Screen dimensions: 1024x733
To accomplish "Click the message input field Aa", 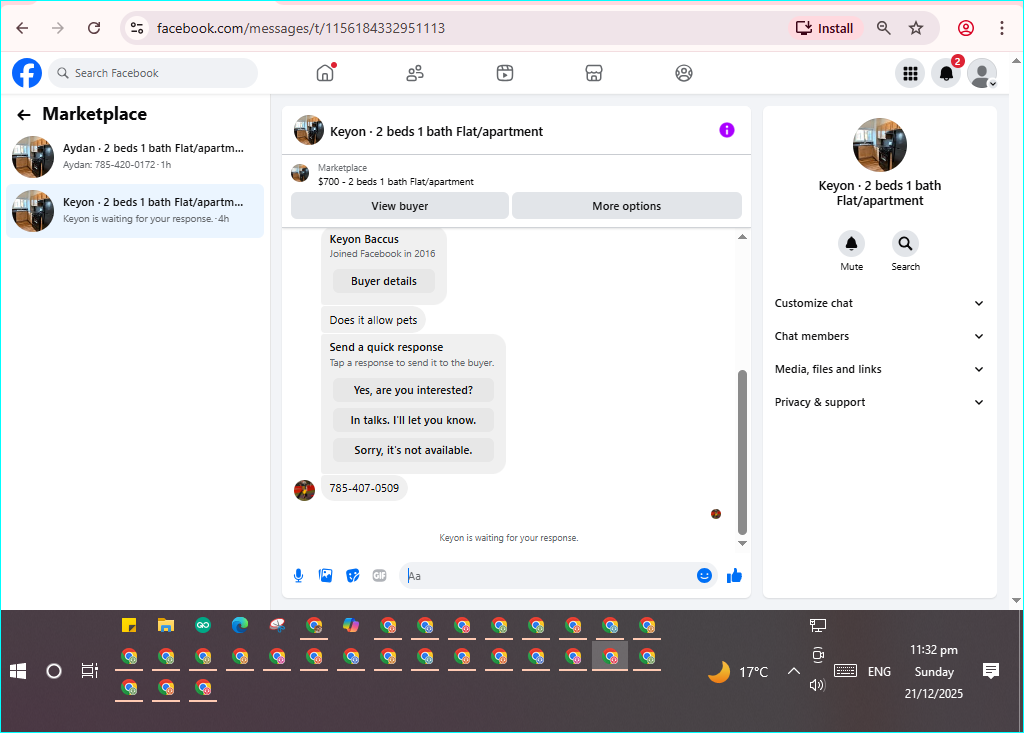I will click(x=547, y=576).
